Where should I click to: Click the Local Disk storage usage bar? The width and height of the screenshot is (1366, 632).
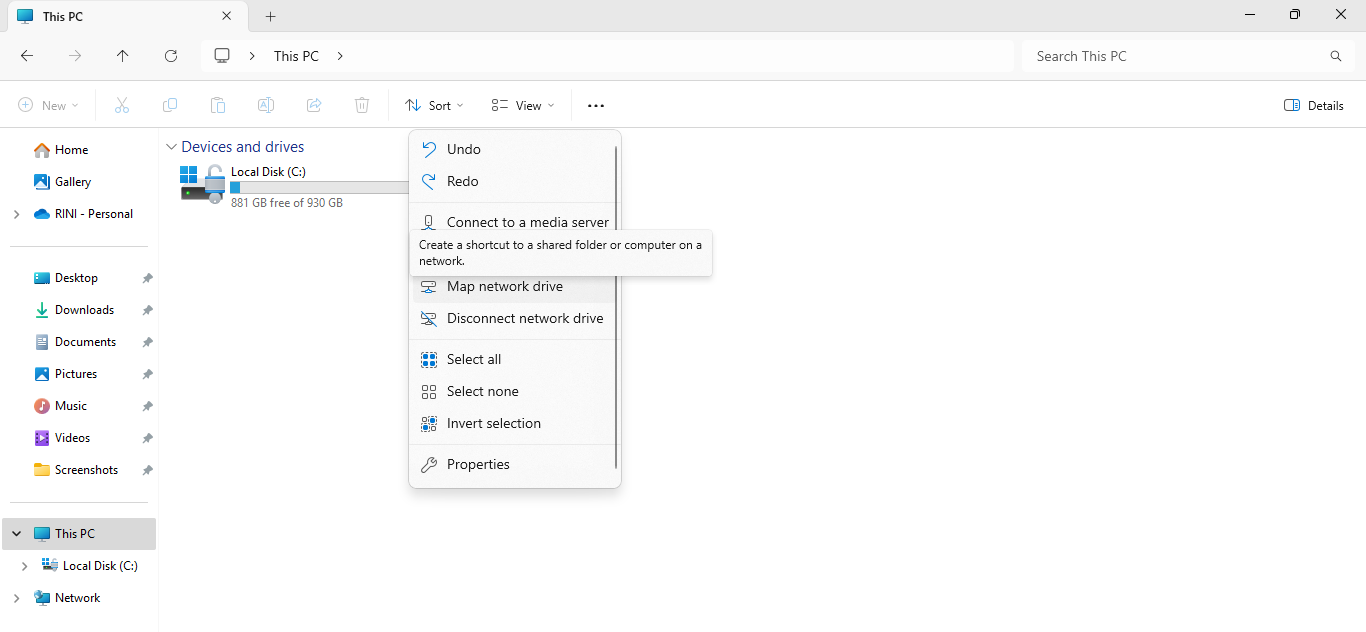click(318, 187)
